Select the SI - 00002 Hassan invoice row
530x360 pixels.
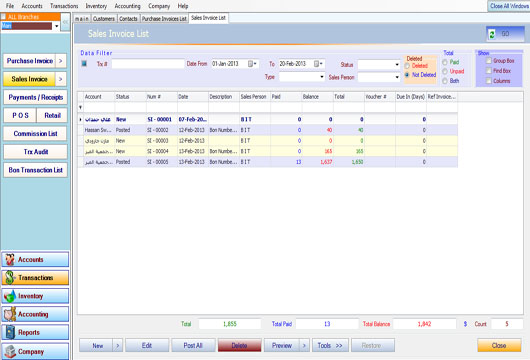[x=268, y=130]
